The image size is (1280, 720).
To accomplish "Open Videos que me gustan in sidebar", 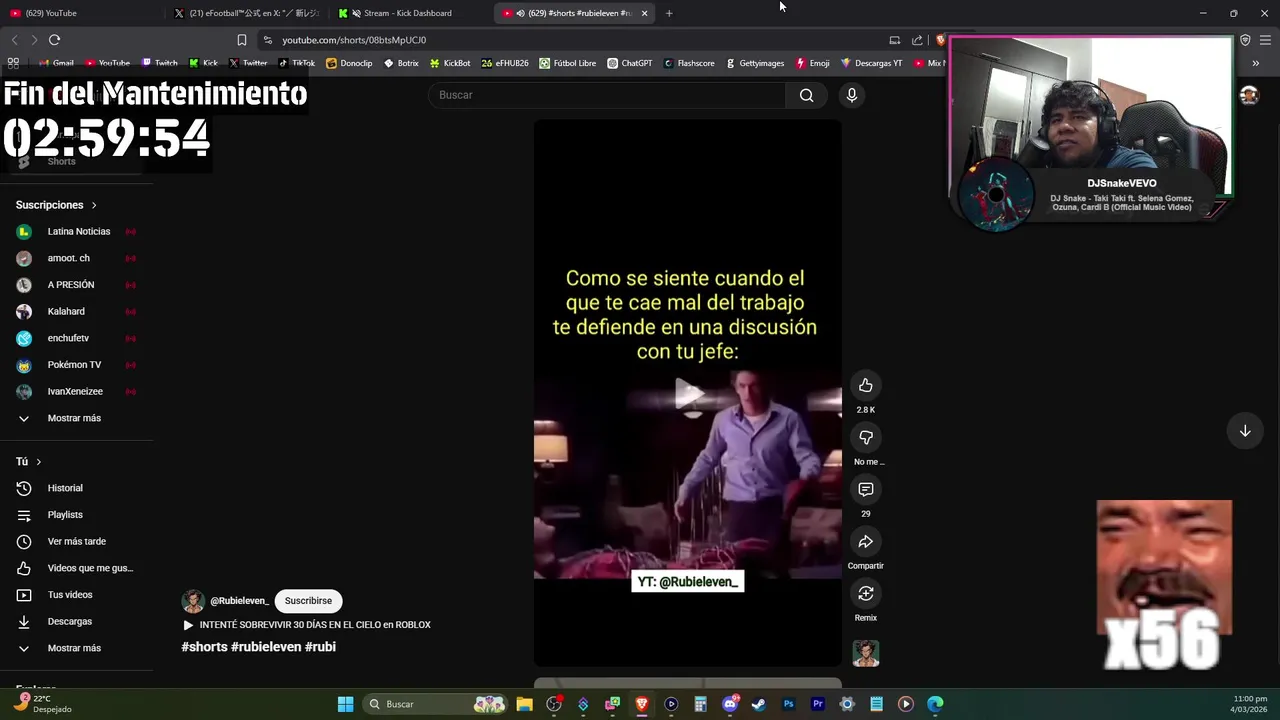I will click(x=76, y=568).
